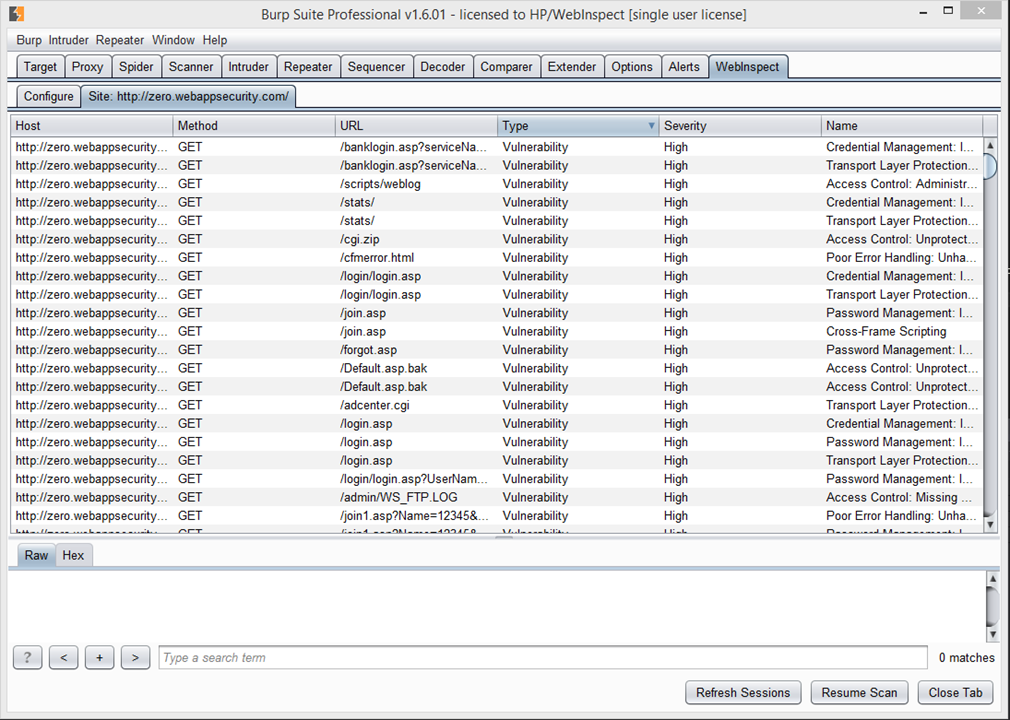Click the search help question mark button
Screen dimensions: 1010x720
coord(27,658)
